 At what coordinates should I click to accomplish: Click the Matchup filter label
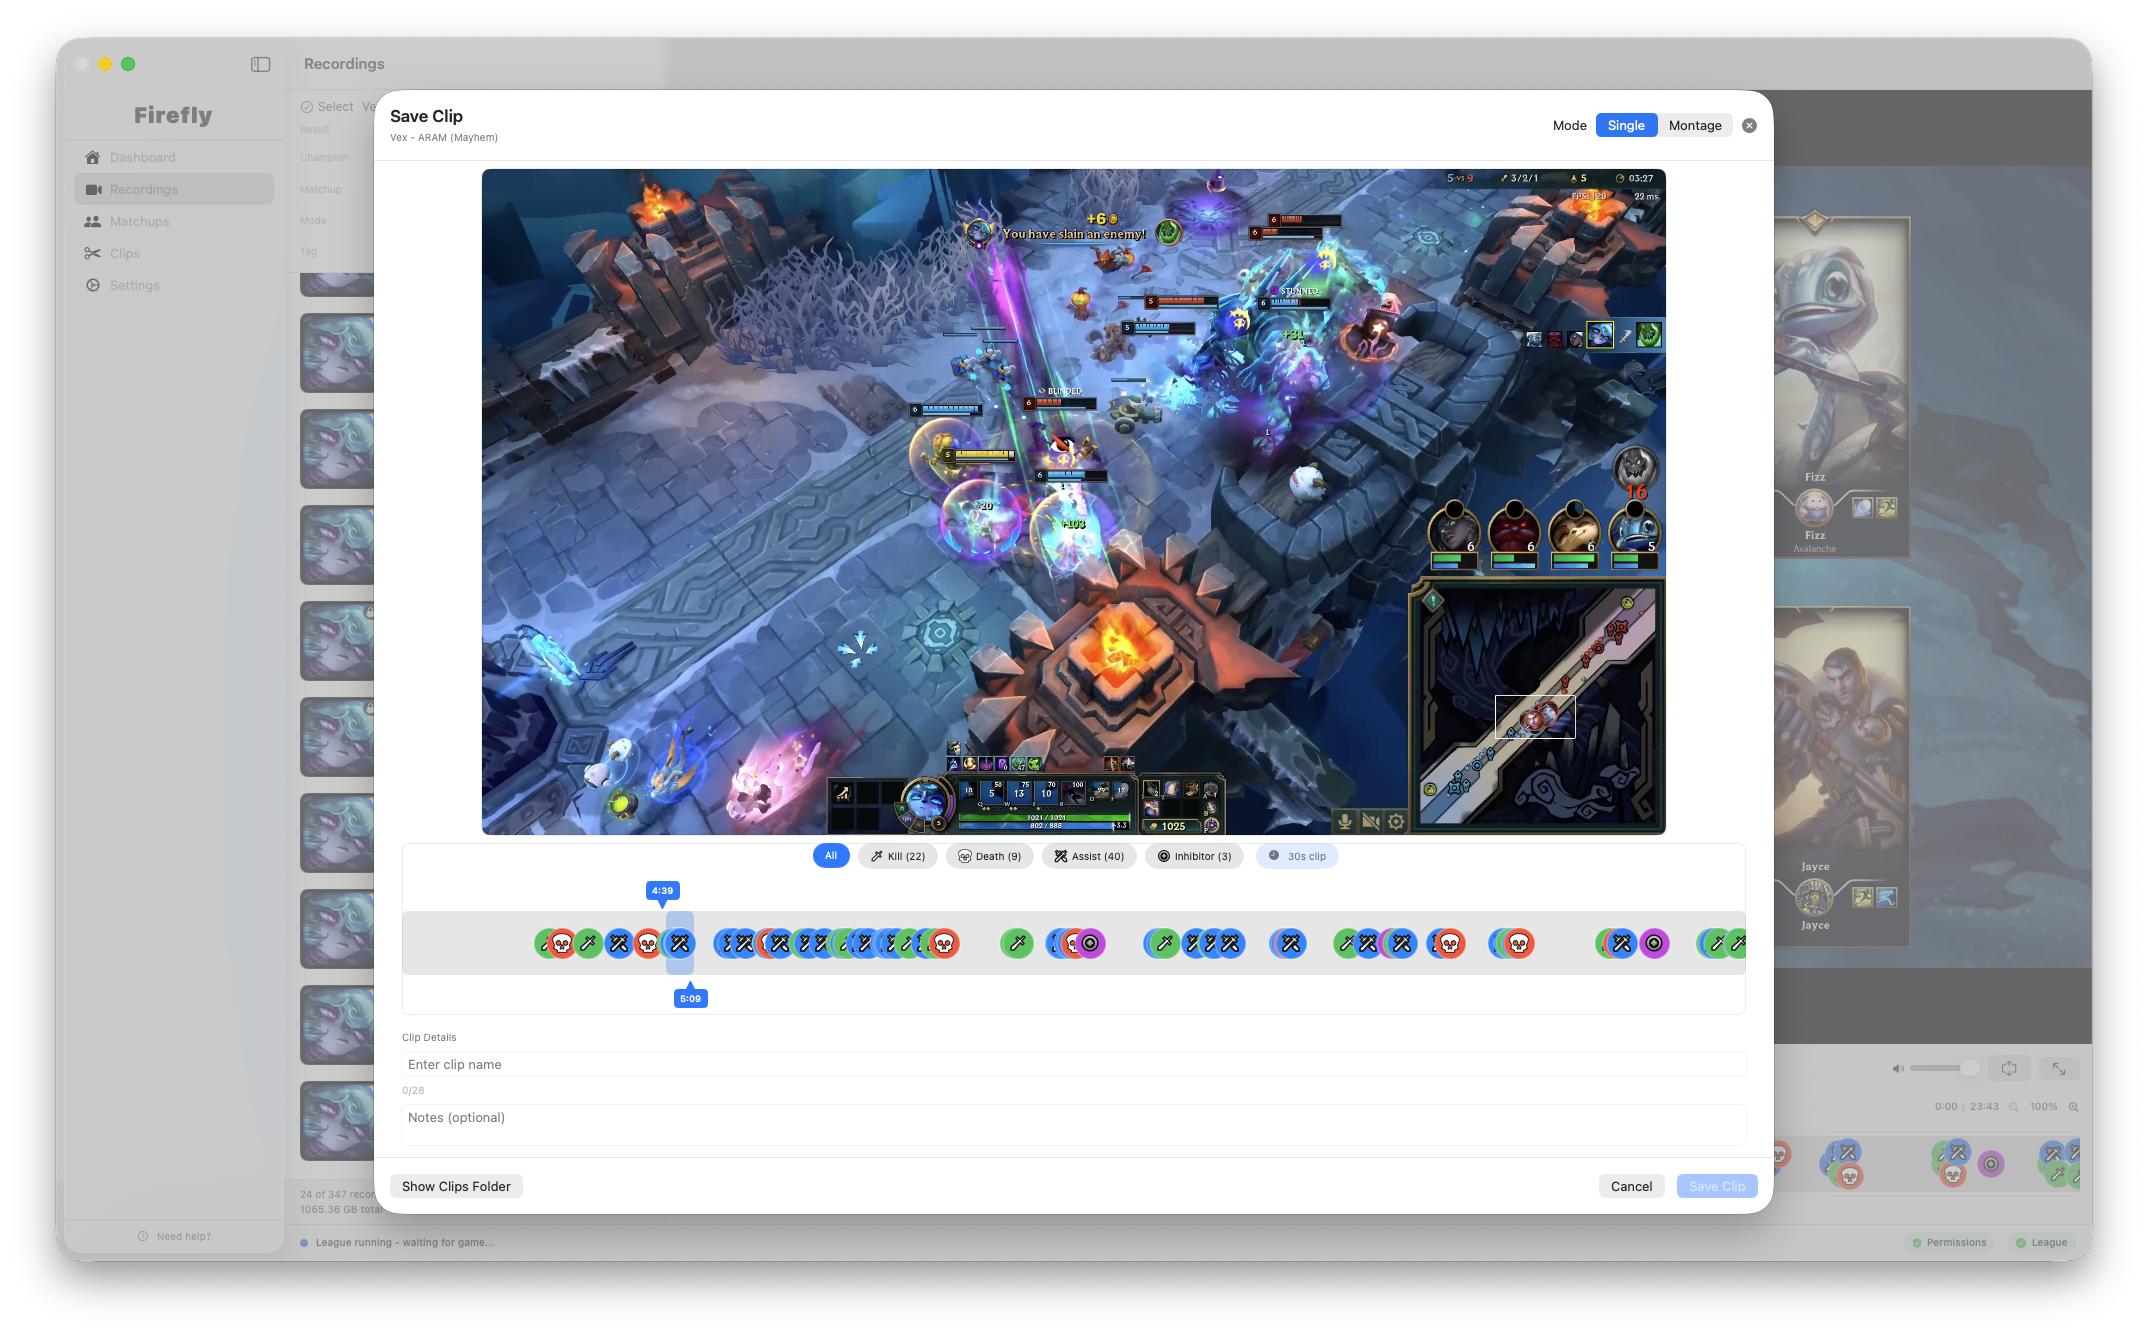point(321,190)
